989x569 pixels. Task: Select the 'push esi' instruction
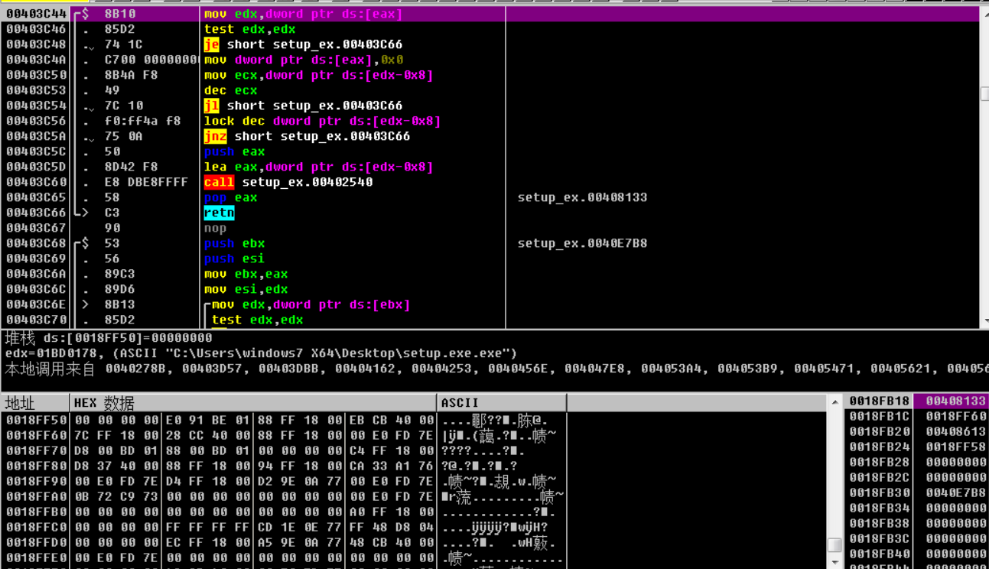pos(235,259)
